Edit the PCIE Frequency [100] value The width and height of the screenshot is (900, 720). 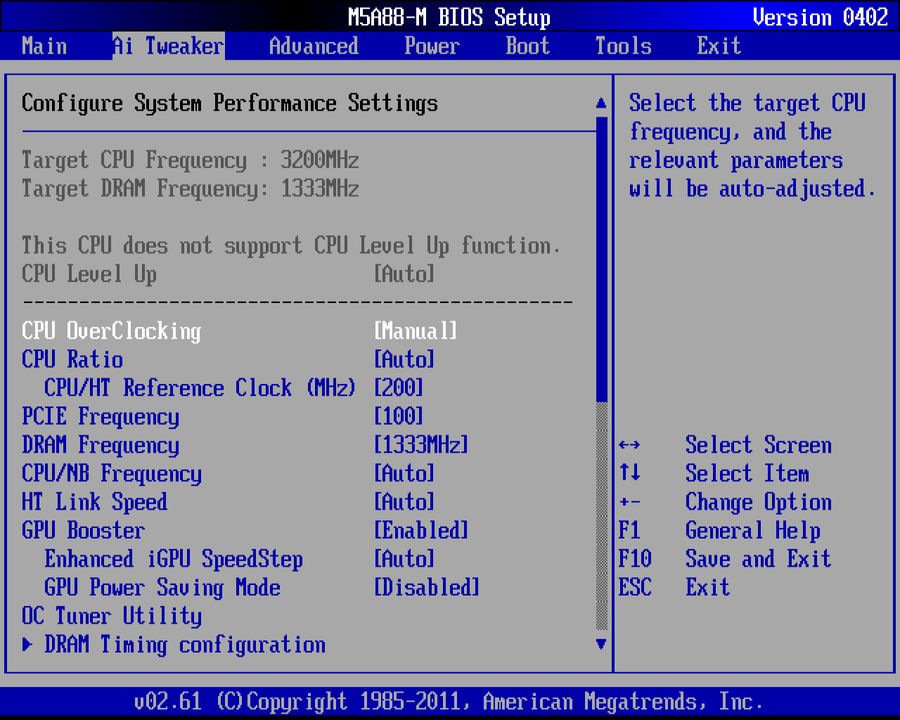[x=398, y=417]
